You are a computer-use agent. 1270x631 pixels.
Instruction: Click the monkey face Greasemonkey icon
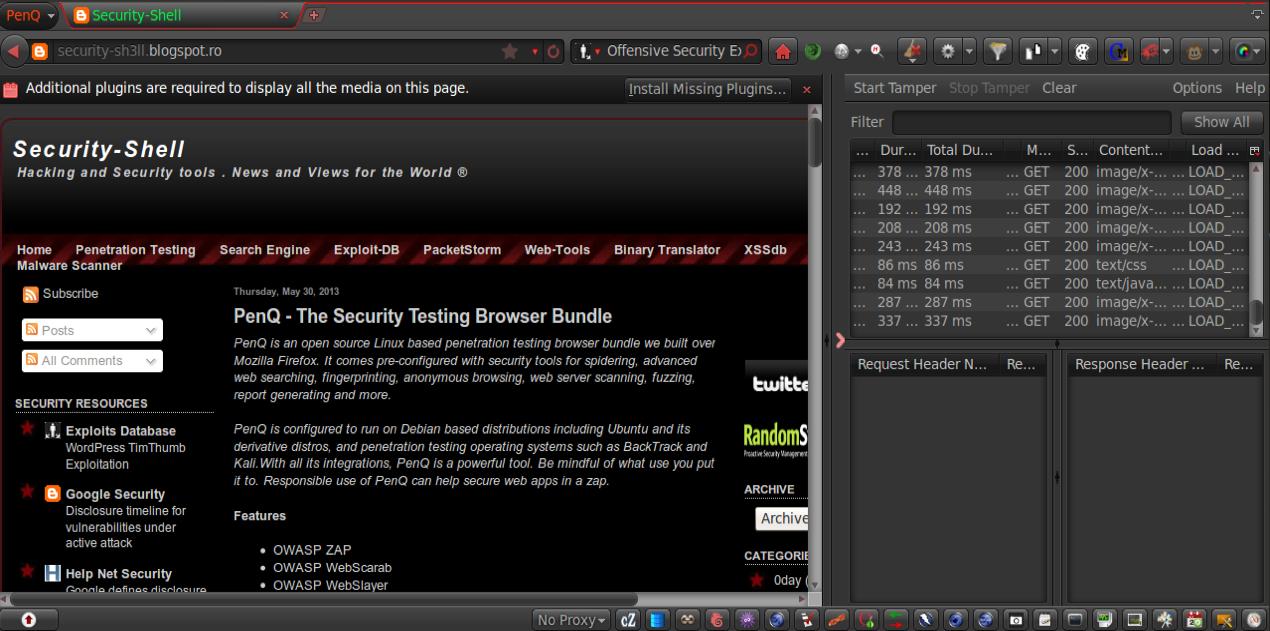click(x=1193, y=51)
